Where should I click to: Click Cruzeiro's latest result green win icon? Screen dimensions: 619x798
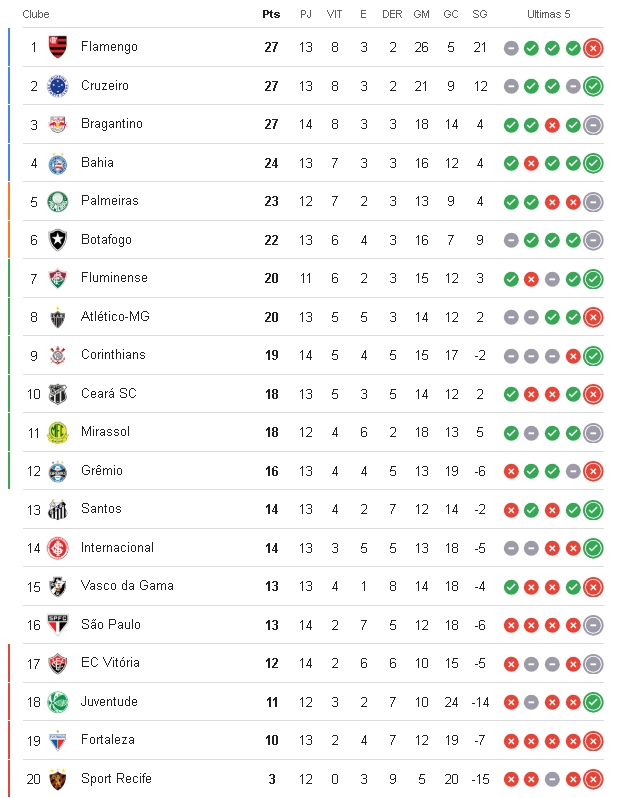point(593,87)
